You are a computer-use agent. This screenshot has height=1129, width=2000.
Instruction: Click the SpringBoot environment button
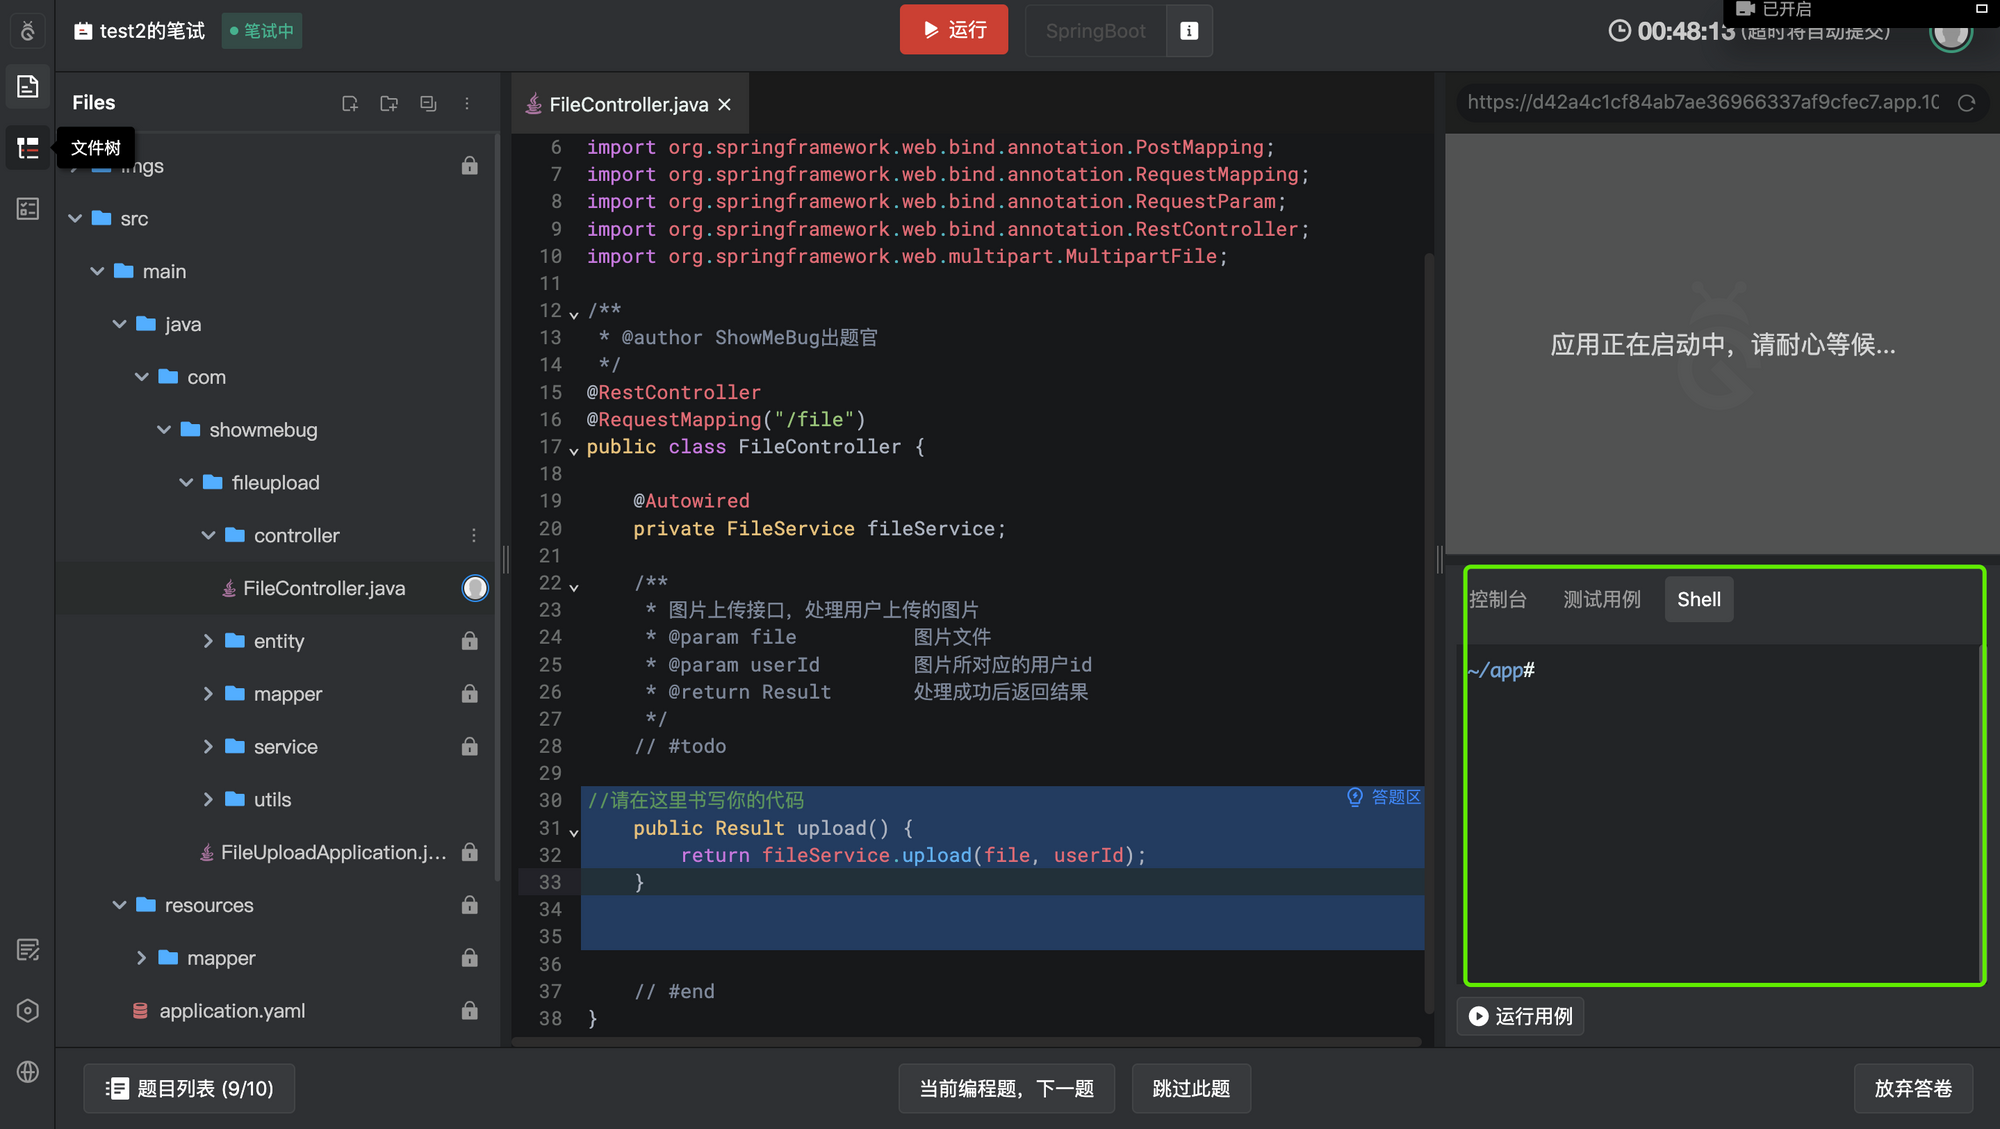[1095, 31]
